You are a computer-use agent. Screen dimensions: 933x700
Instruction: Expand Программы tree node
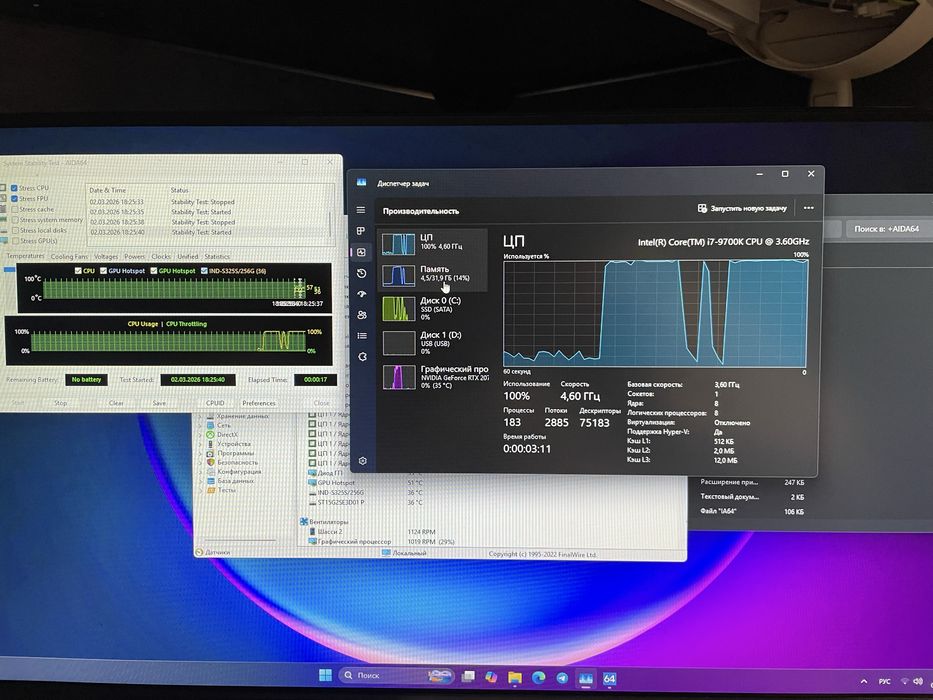(201, 453)
